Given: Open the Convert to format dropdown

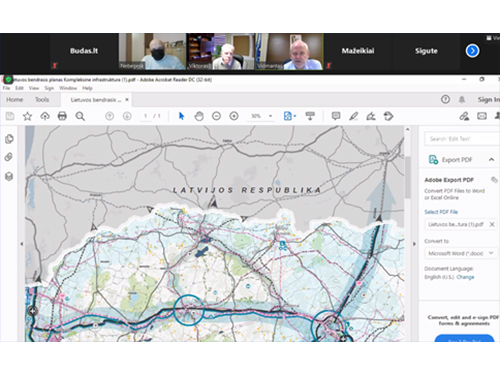Looking at the screenshot, I should coord(460,253).
